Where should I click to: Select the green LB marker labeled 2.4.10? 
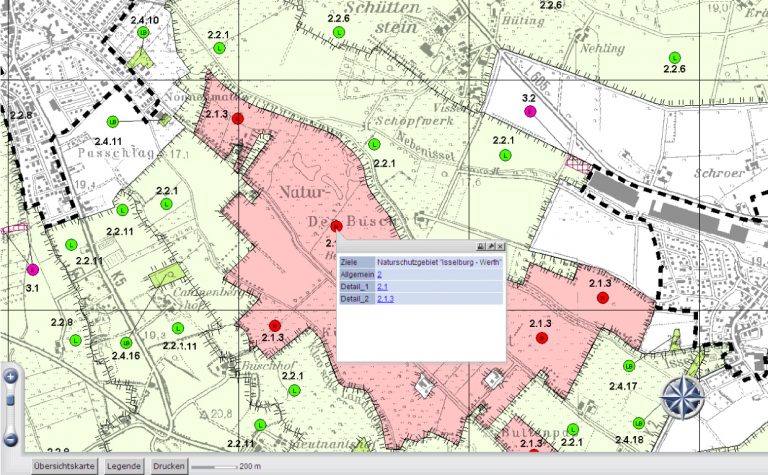143,33
